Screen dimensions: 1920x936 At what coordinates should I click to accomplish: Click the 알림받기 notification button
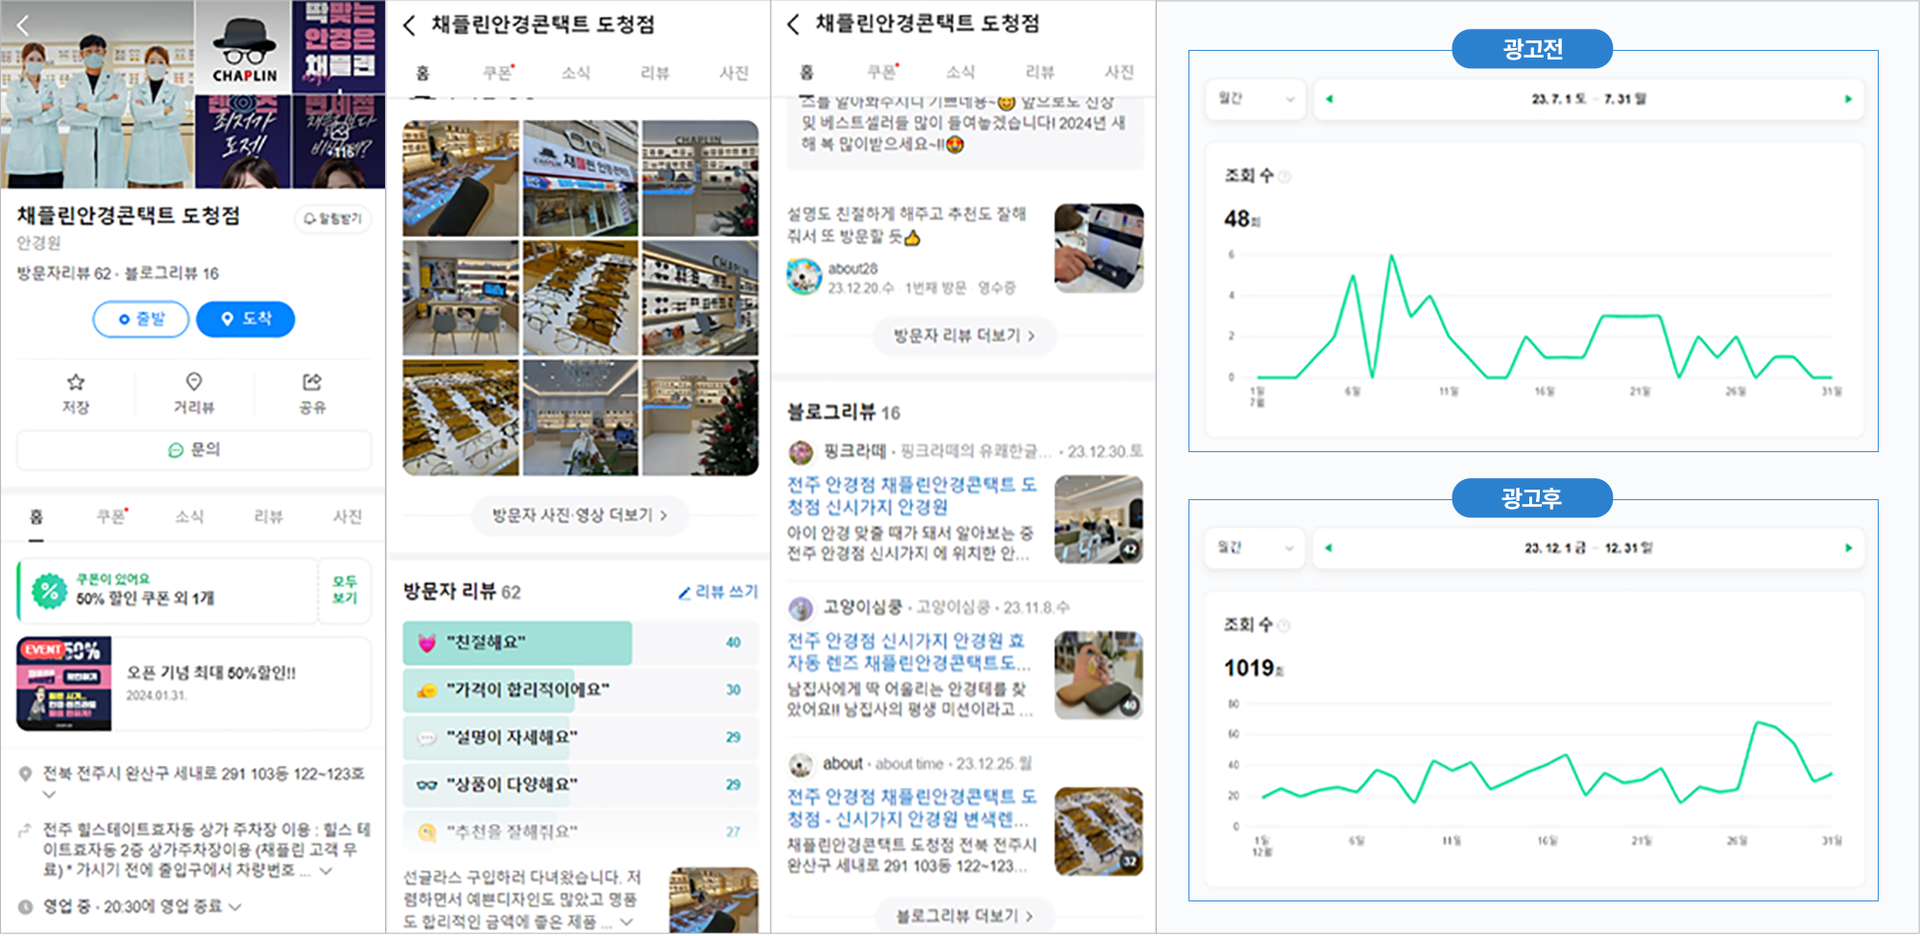[333, 218]
